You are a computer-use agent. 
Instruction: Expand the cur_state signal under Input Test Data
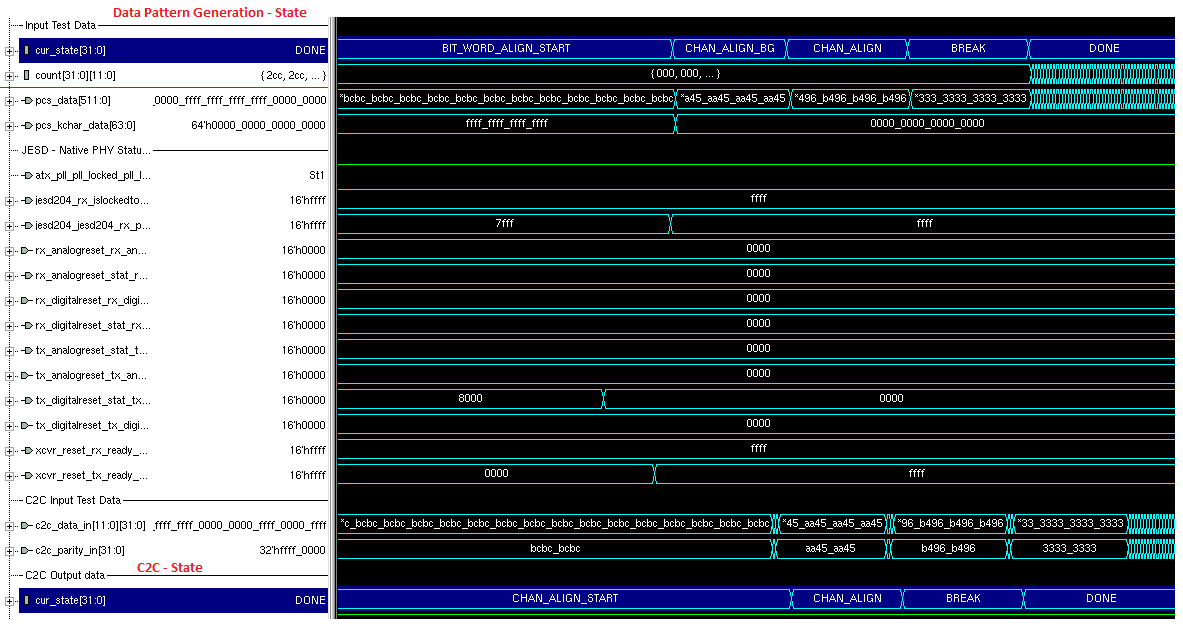pyautogui.click(x=9, y=51)
